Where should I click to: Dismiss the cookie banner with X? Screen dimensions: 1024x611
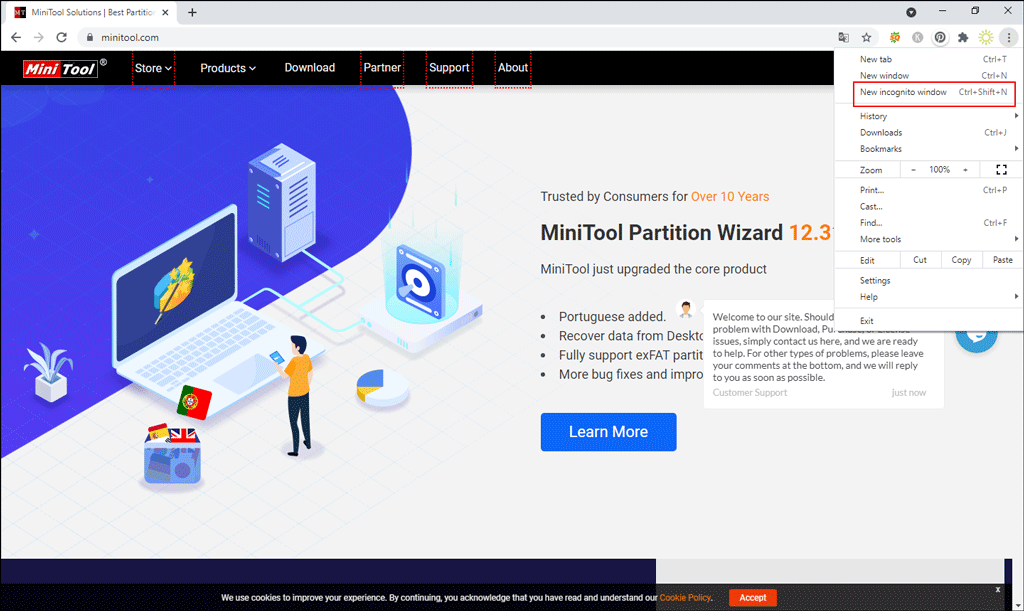click(x=998, y=589)
